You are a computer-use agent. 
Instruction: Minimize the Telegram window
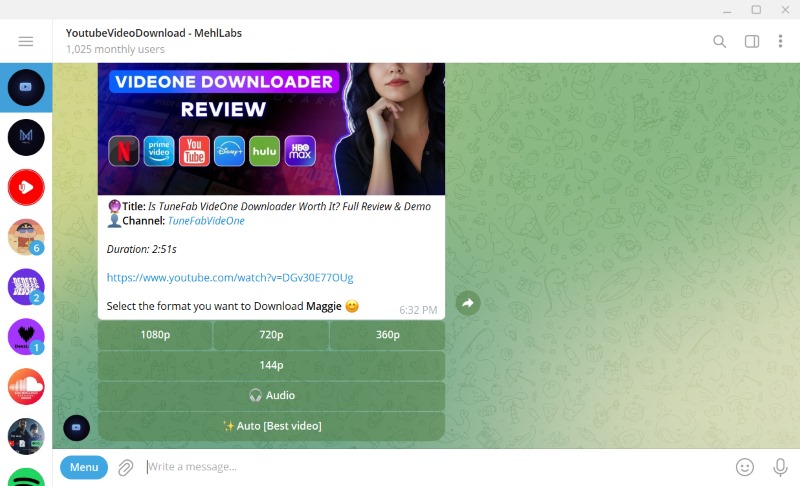coord(727,10)
